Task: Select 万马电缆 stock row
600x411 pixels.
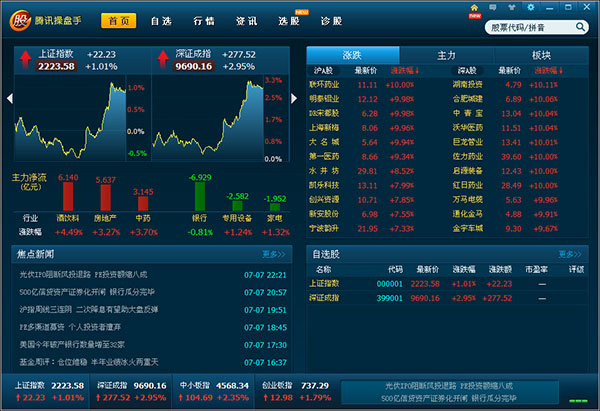Action: tap(505, 200)
